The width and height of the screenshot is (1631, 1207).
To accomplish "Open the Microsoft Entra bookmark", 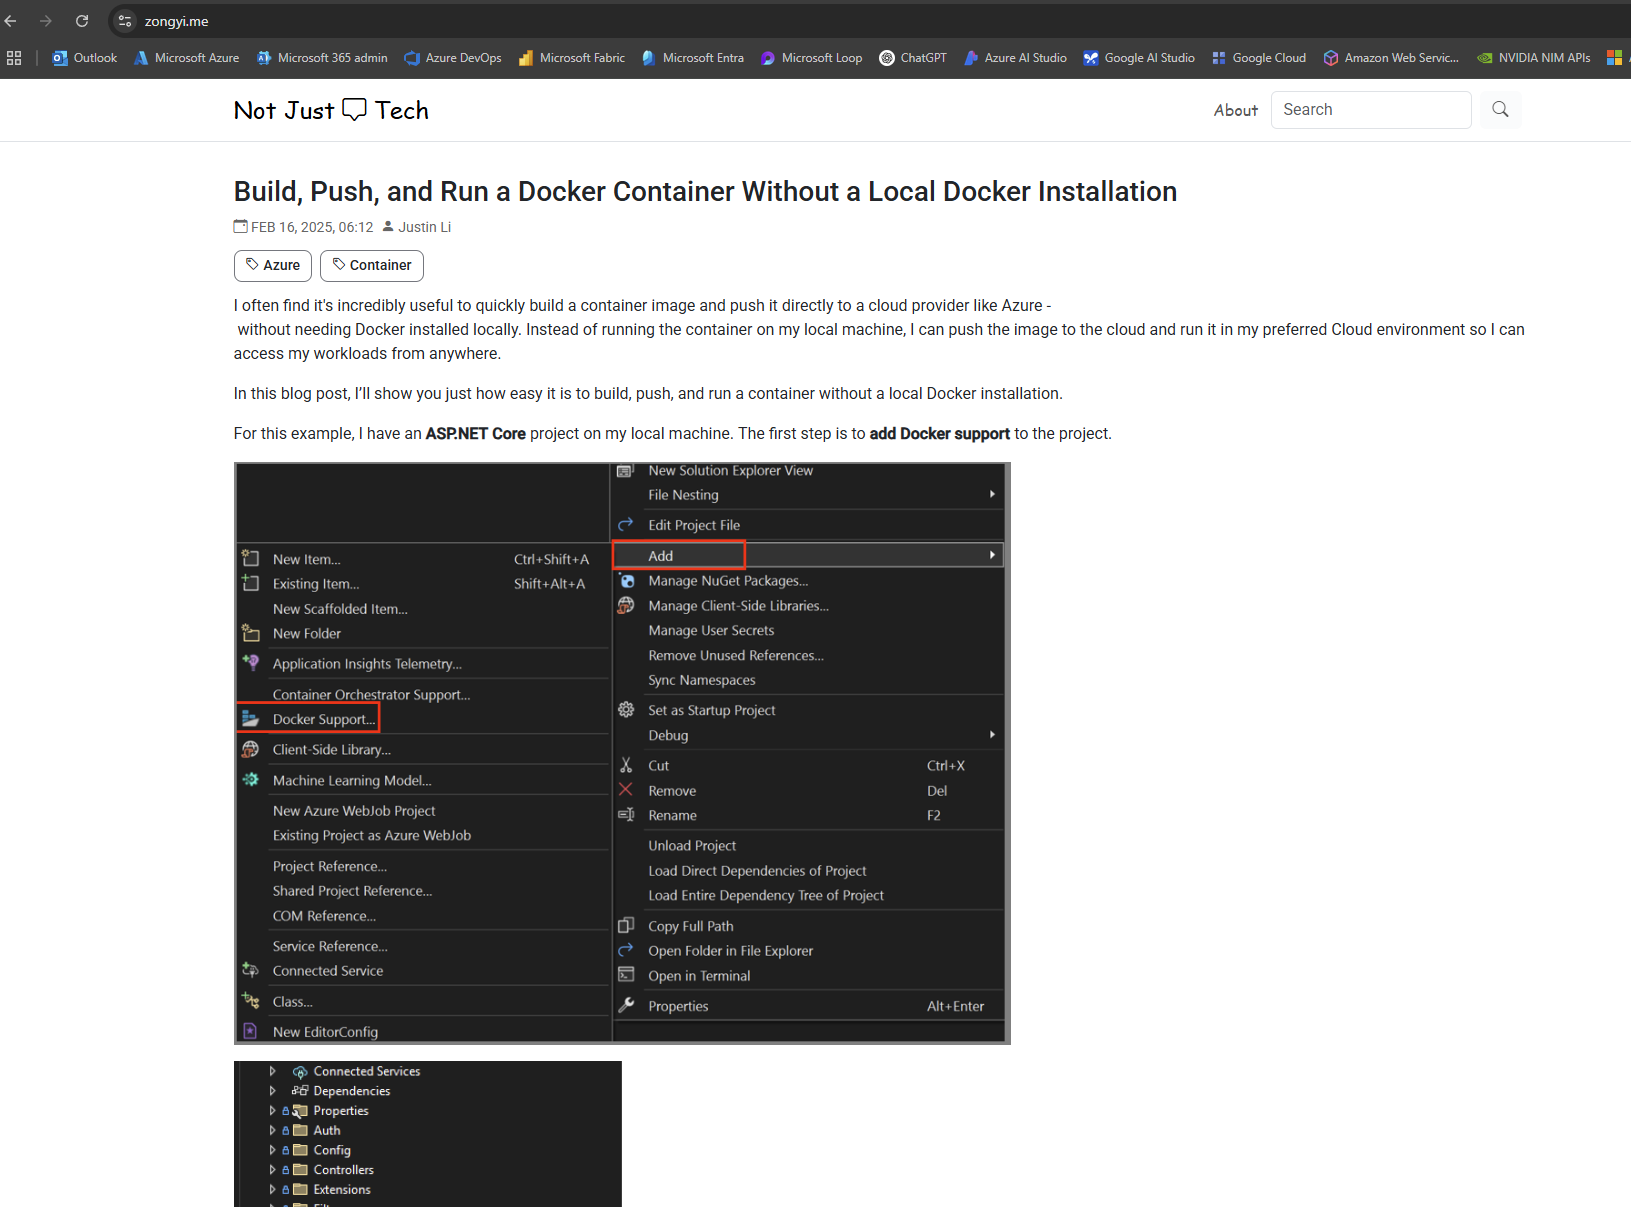I will tap(693, 58).
